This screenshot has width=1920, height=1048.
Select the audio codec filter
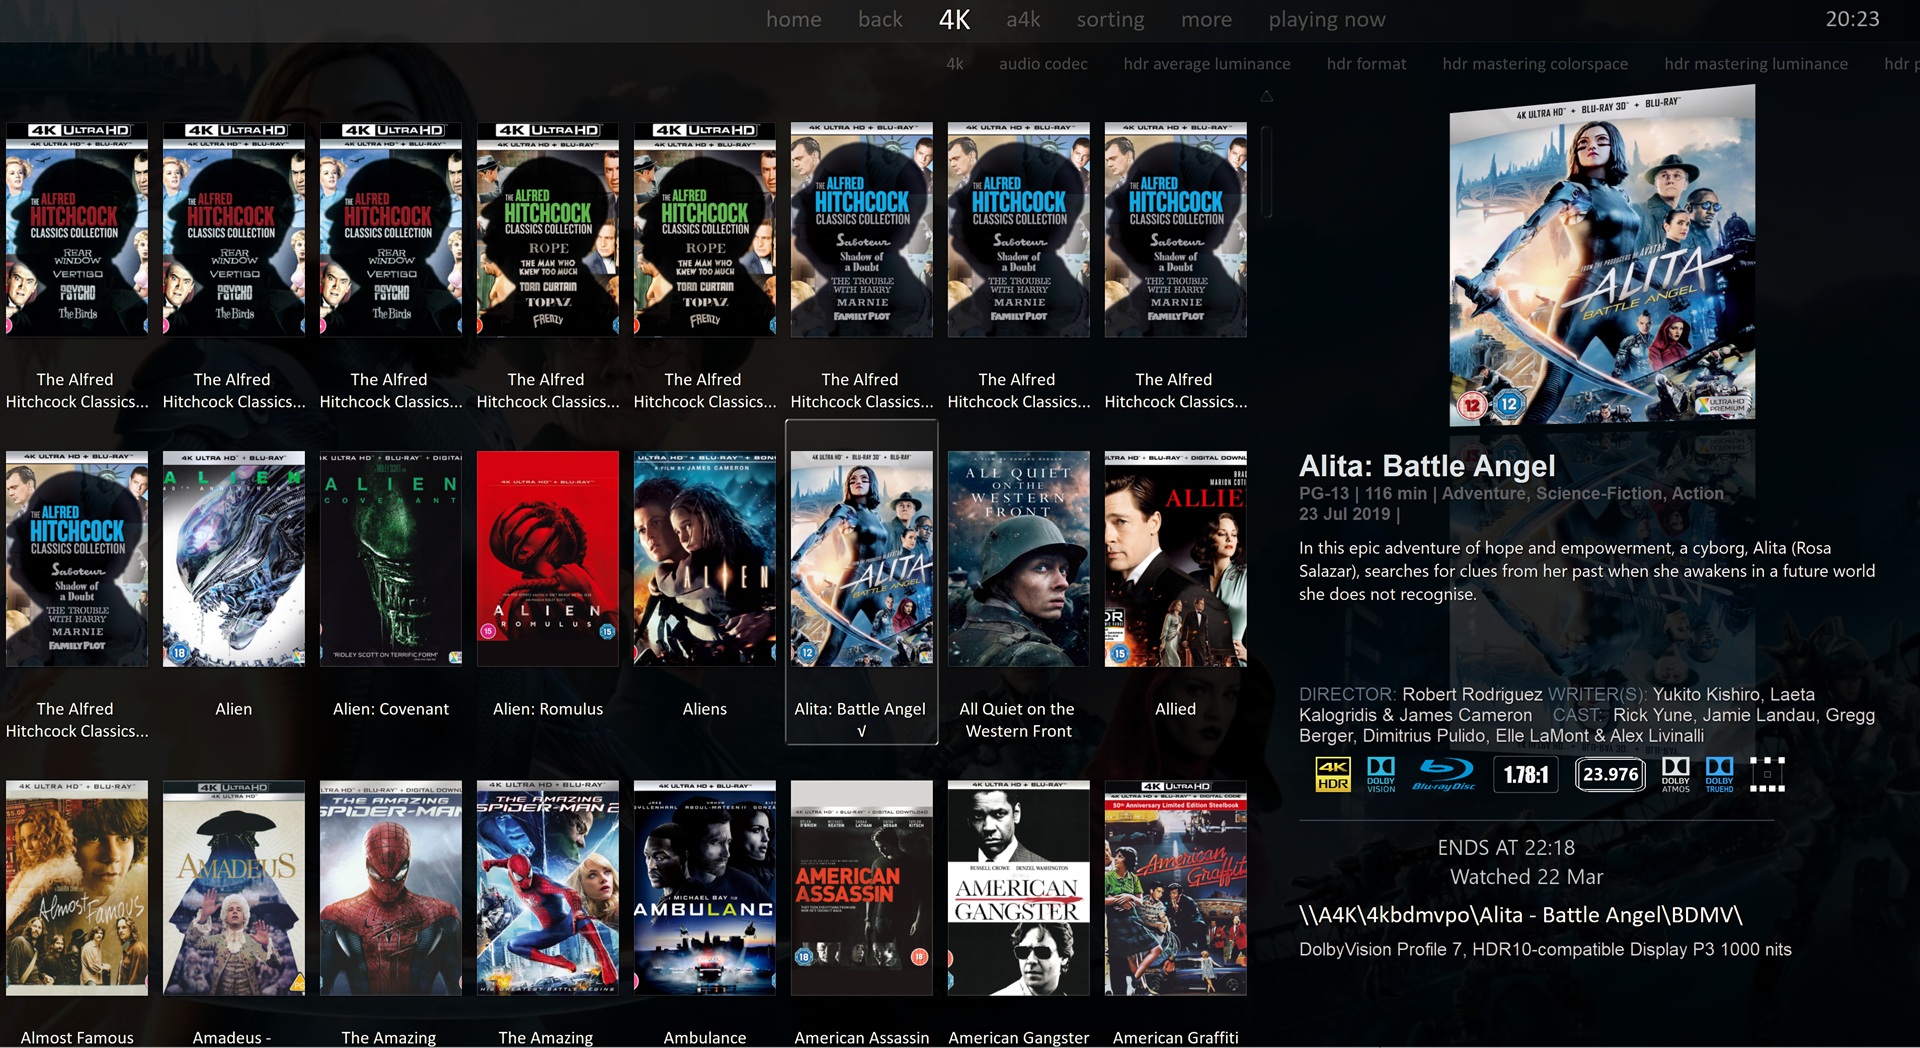point(1043,63)
